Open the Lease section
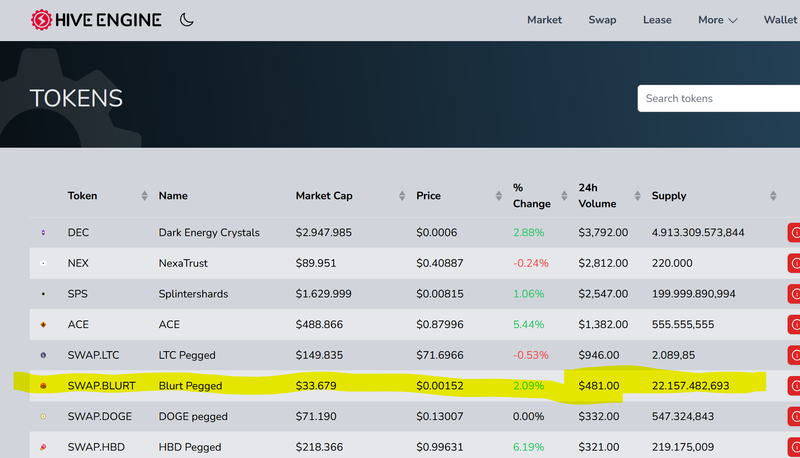This screenshot has width=800, height=458. pyautogui.click(x=657, y=20)
